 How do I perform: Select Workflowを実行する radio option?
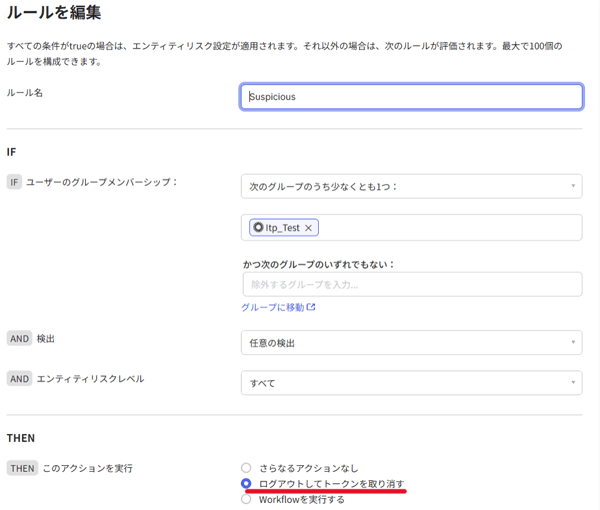(x=246, y=499)
